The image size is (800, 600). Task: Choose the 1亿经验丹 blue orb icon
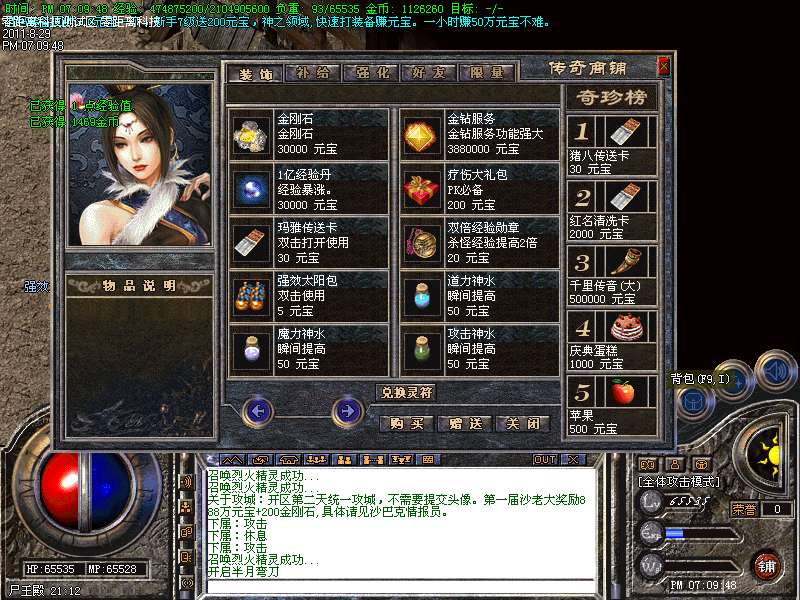[x=250, y=188]
